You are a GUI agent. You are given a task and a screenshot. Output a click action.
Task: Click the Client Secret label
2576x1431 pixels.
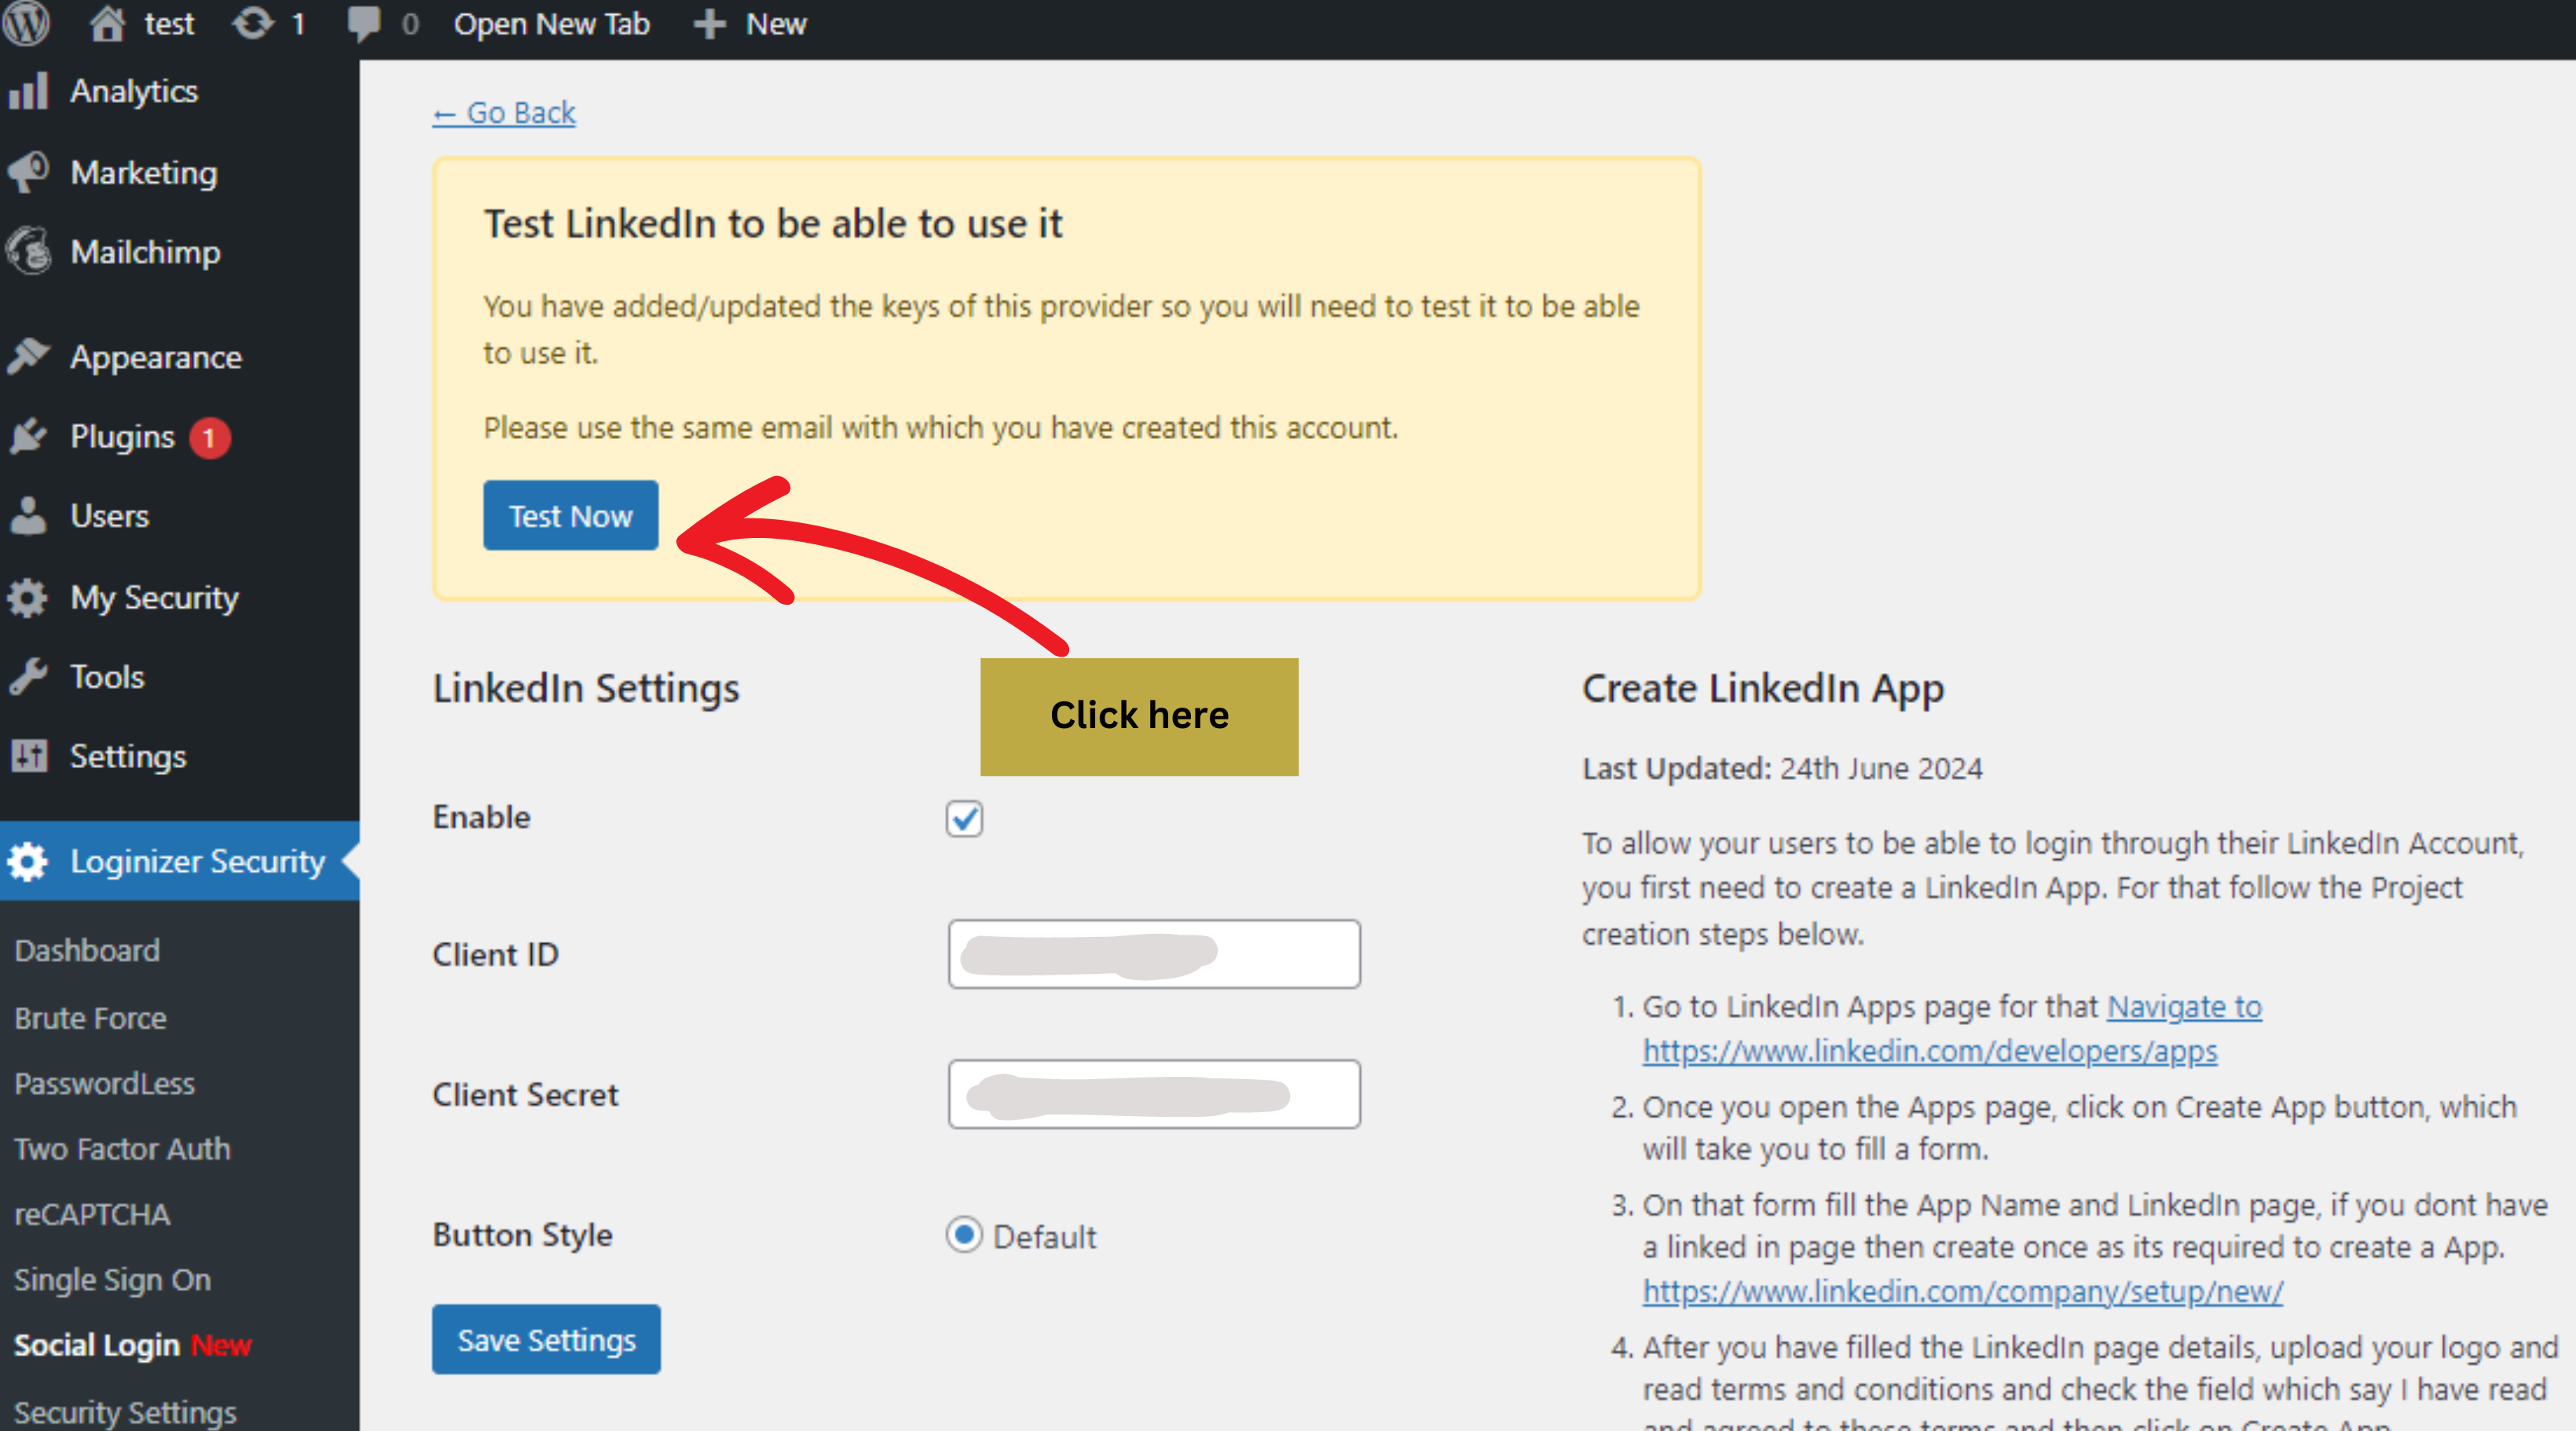pyautogui.click(x=525, y=1094)
